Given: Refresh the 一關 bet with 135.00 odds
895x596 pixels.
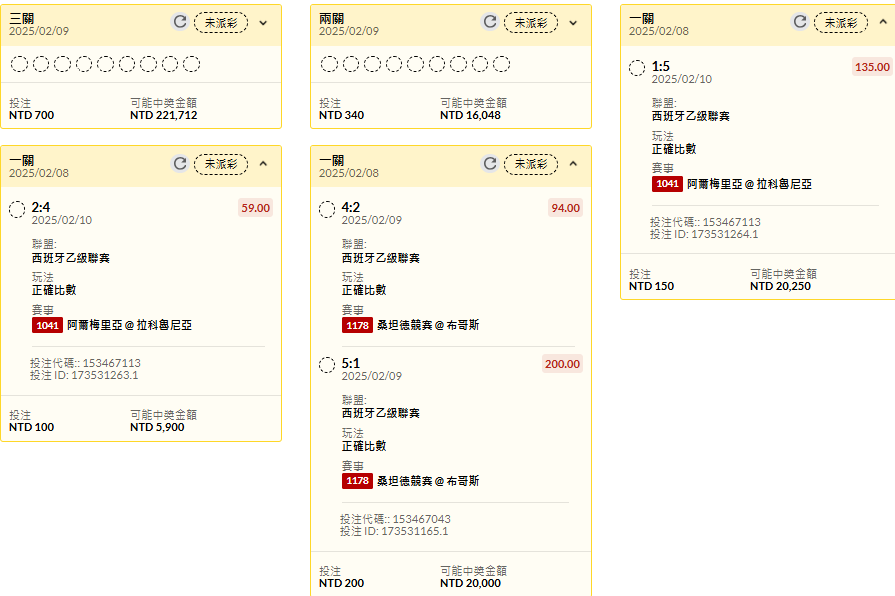Looking at the screenshot, I should (800, 22).
